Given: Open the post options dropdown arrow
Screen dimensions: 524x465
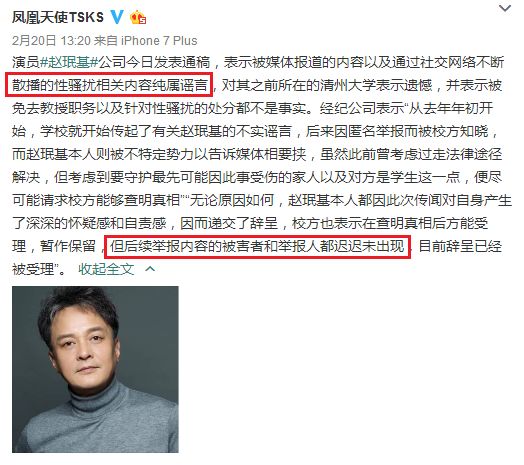Looking at the screenshot, I should 505,8.
